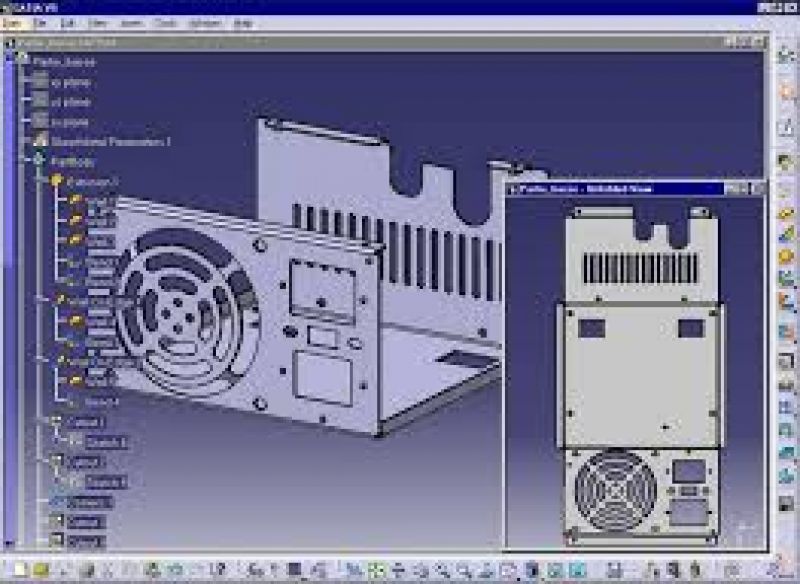
Task: Open the File menu
Action: pos(40,23)
